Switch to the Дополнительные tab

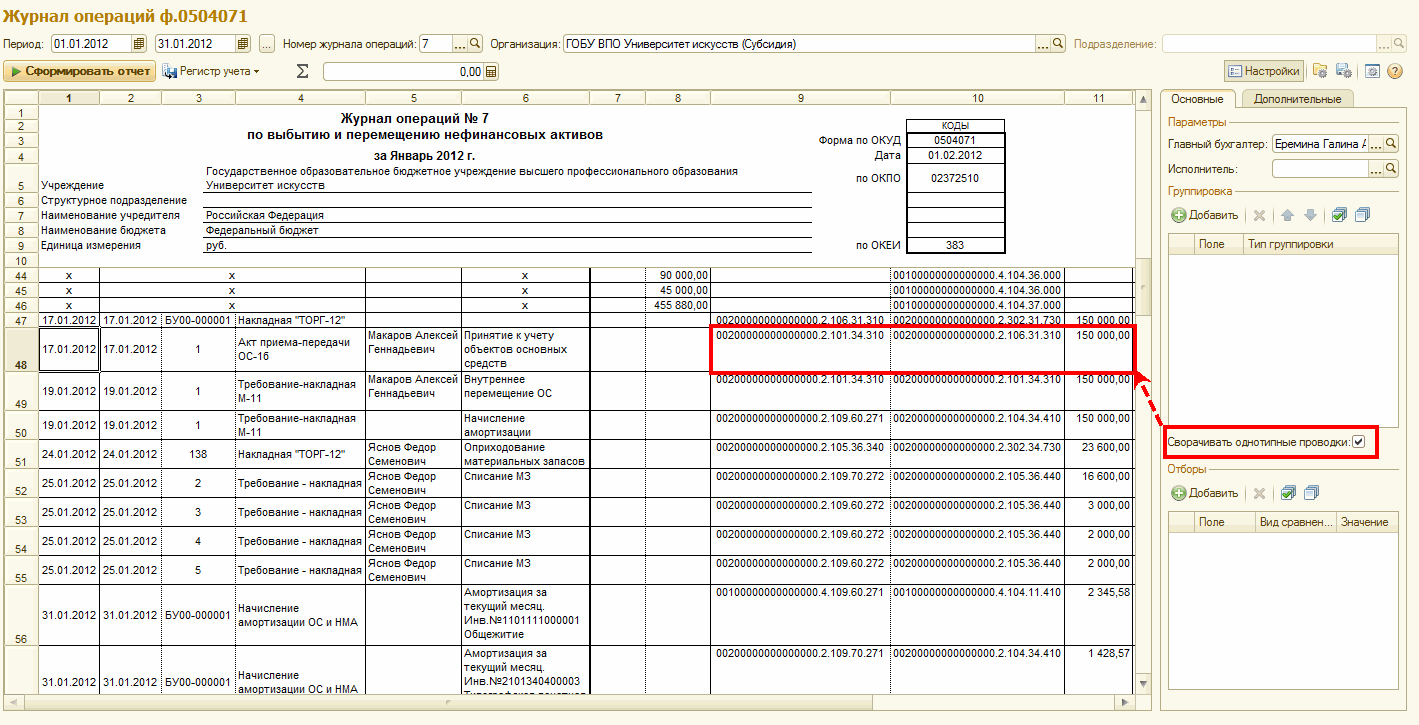click(x=1297, y=99)
